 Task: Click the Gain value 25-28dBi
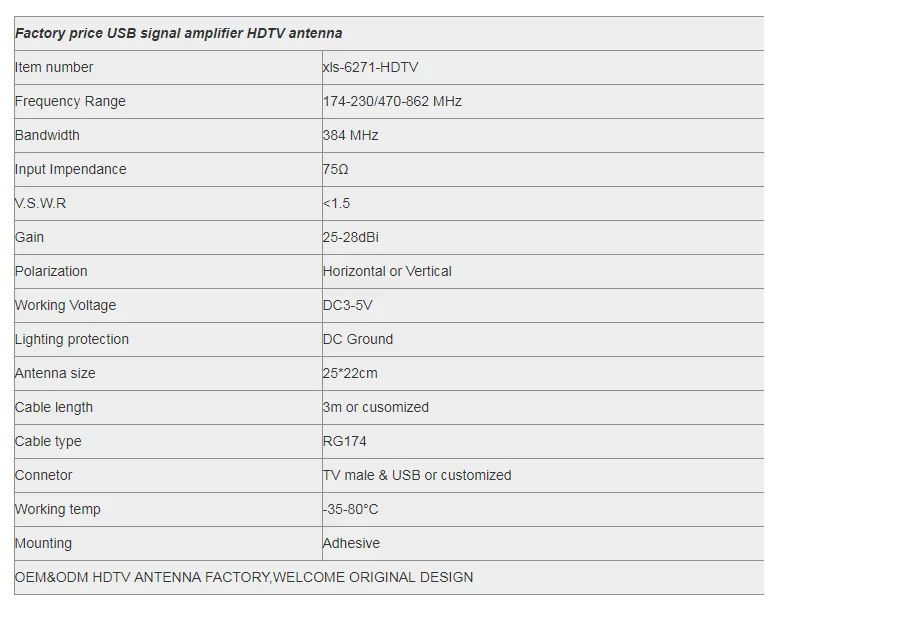(x=350, y=237)
